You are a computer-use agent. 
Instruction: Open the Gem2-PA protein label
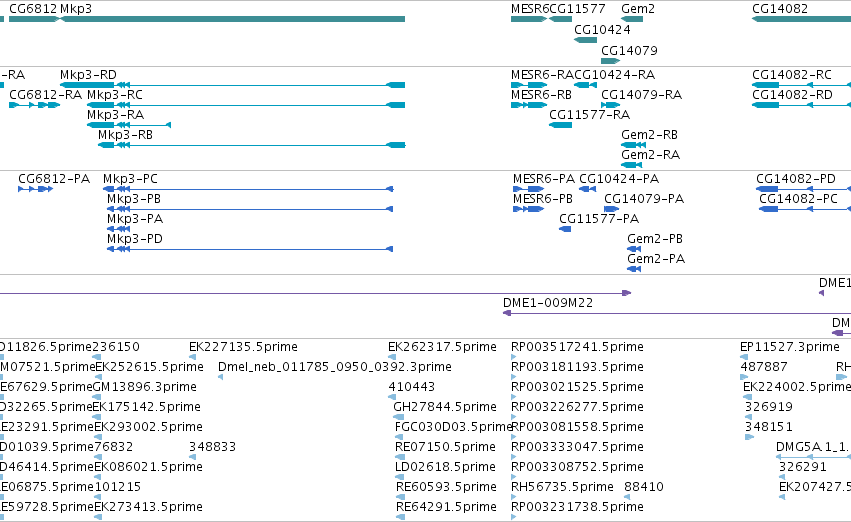pos(656,259)
